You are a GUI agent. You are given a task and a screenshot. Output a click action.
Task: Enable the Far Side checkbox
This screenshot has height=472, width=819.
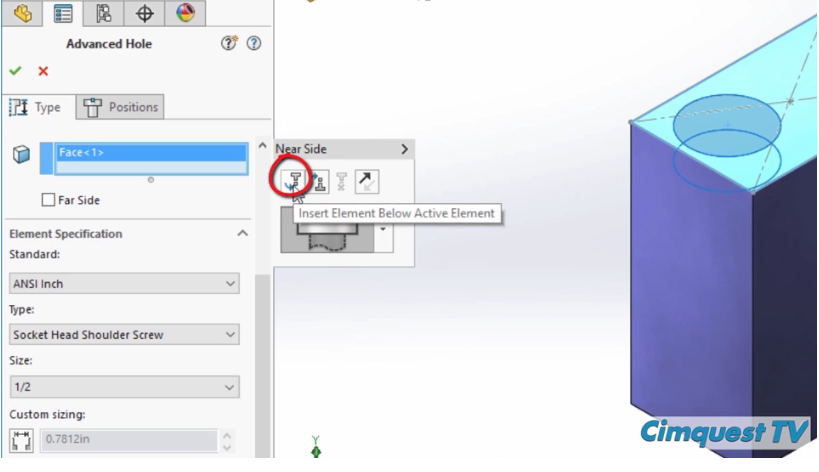(x=48, y=200)
